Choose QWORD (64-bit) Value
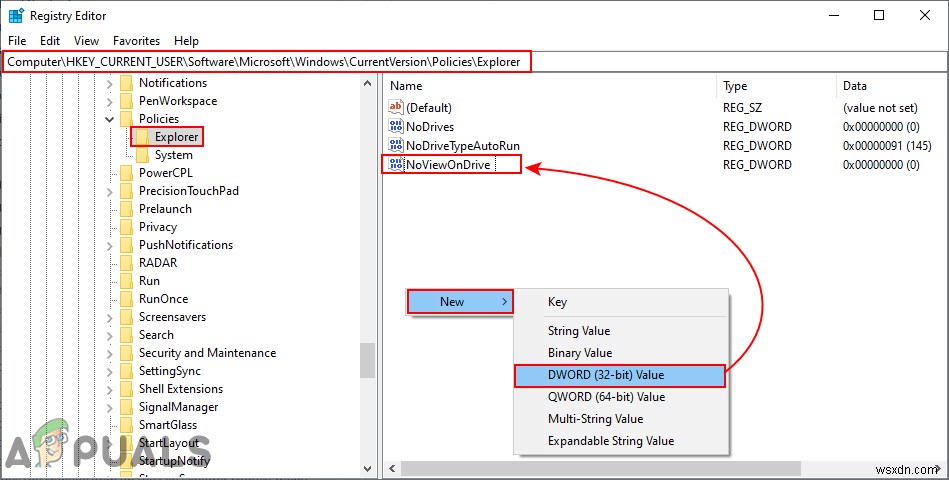This screenshot has width=949, height=480. 621,397
